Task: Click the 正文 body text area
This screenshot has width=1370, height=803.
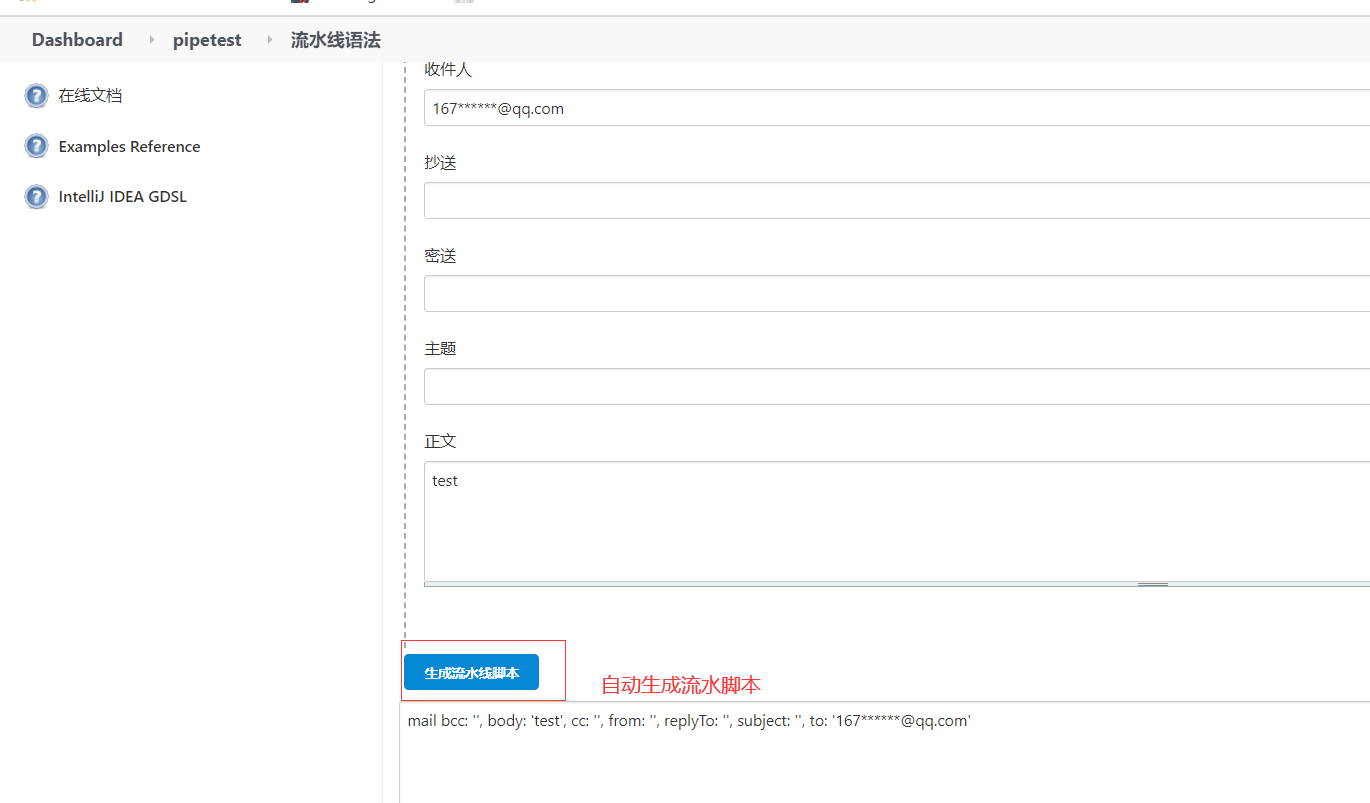Action: (897, 520)
